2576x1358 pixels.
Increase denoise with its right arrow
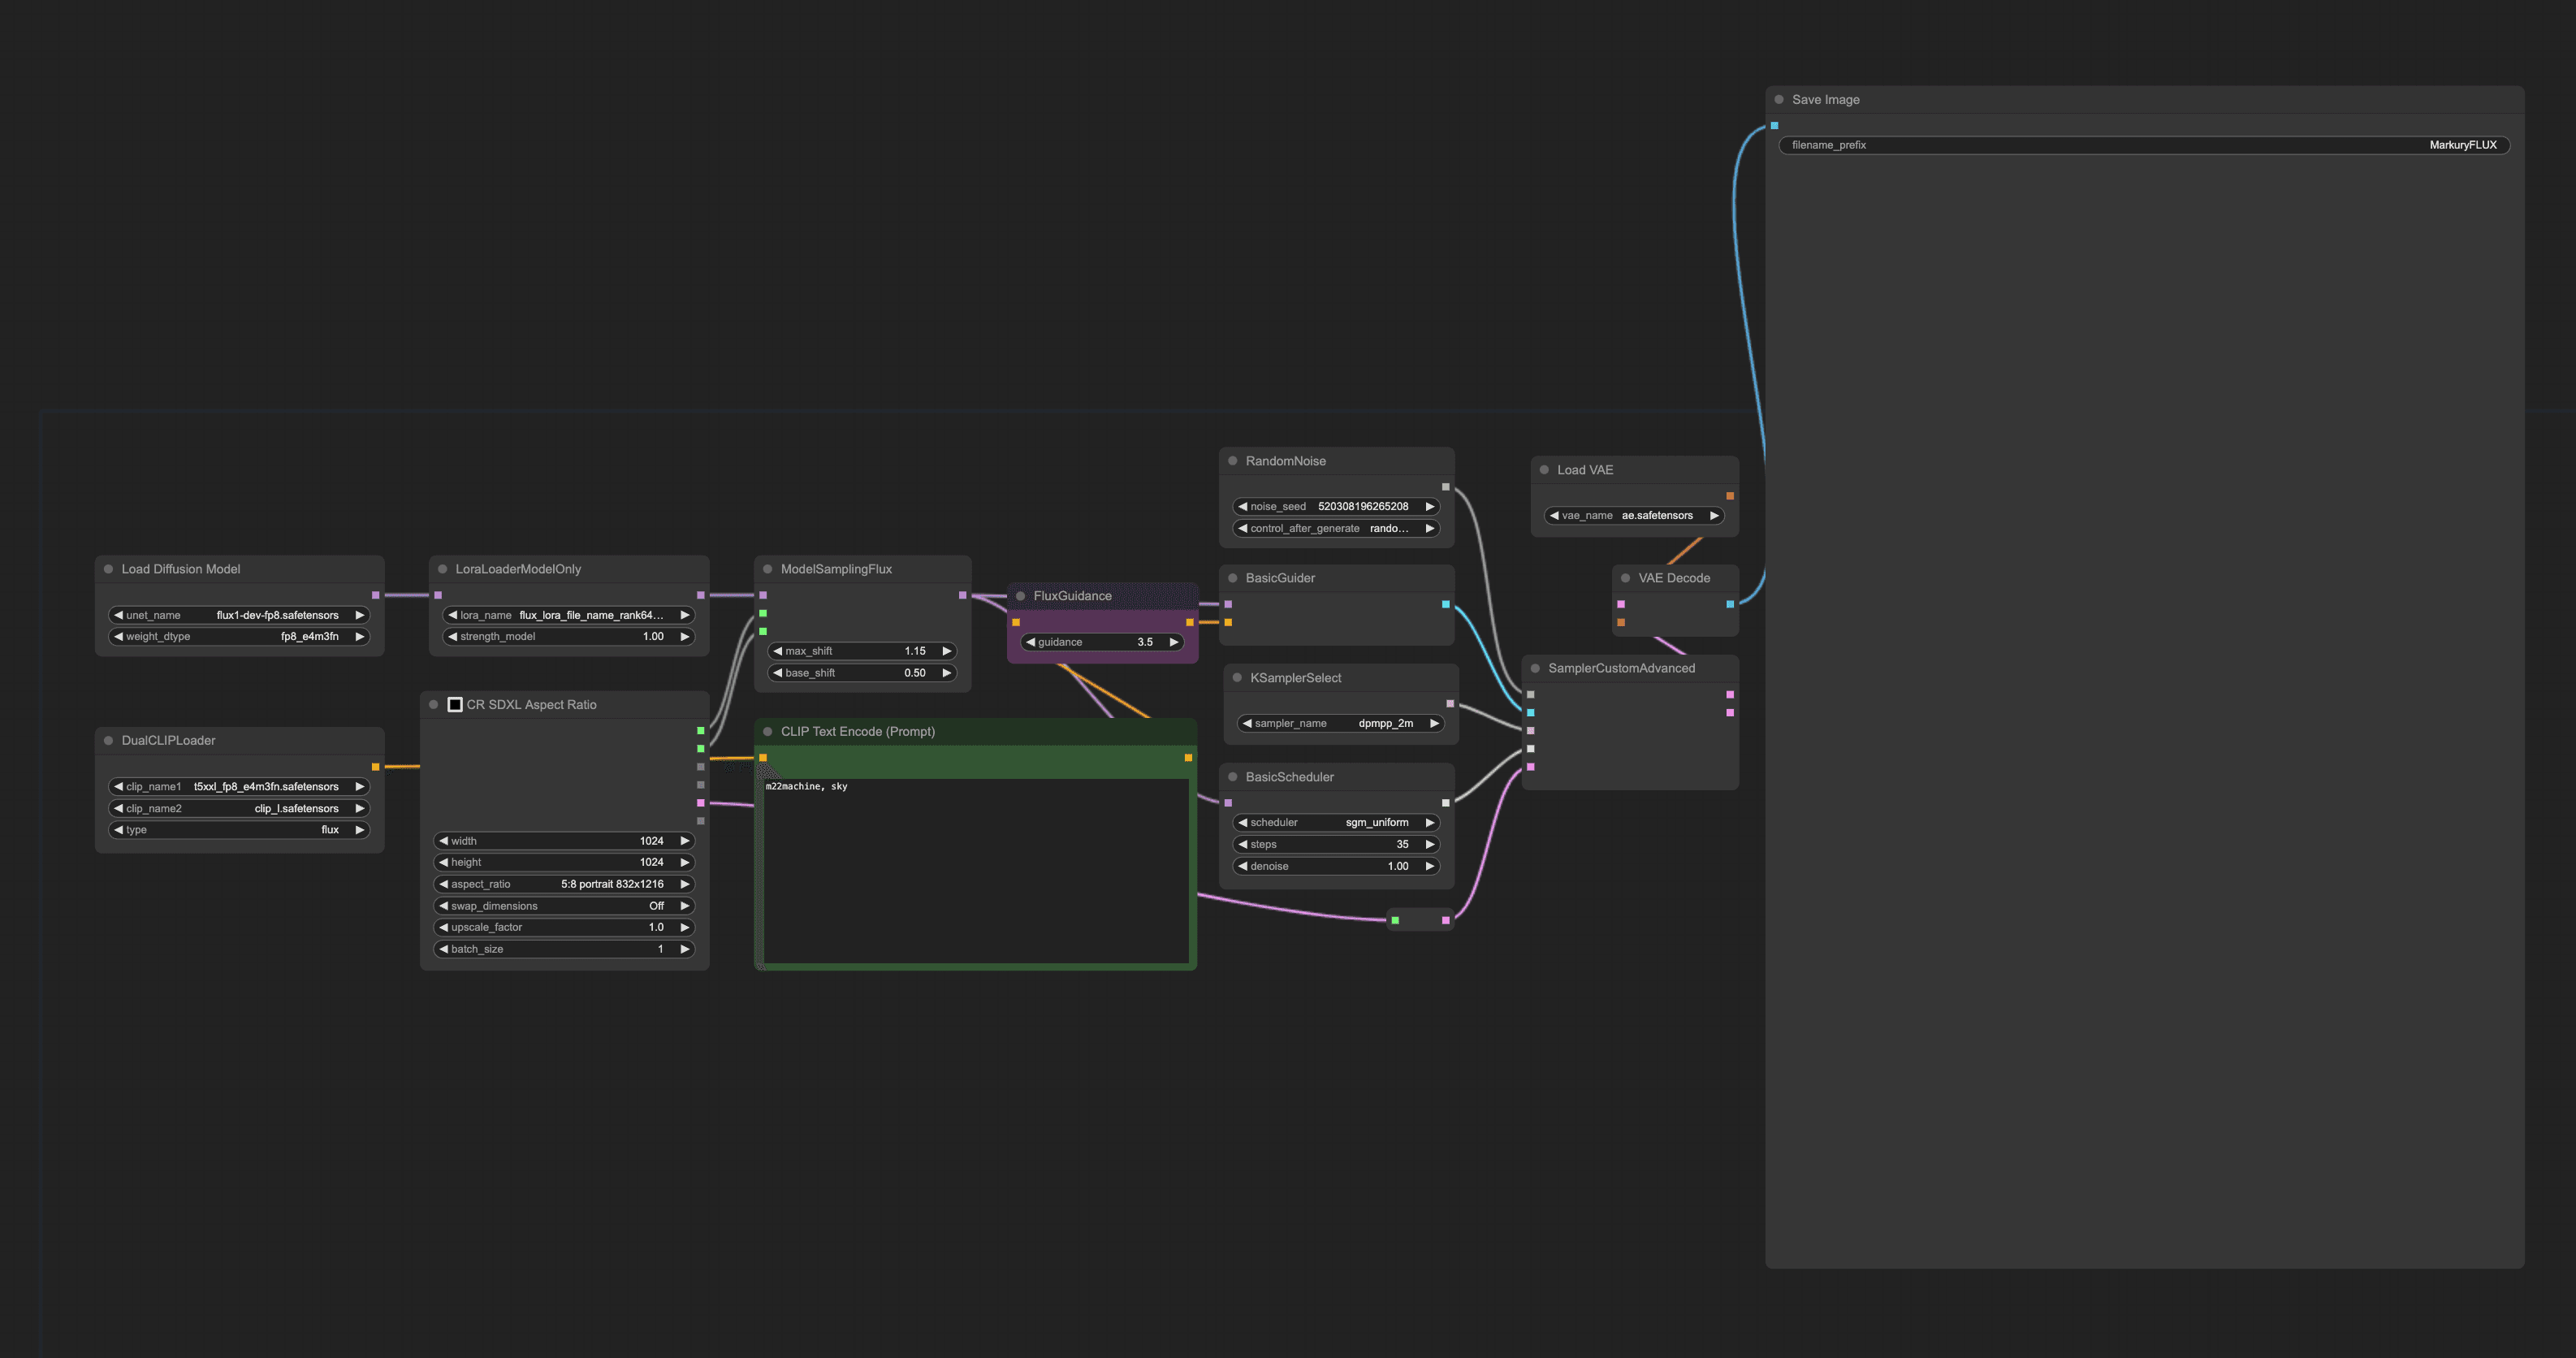(1429, 867)
